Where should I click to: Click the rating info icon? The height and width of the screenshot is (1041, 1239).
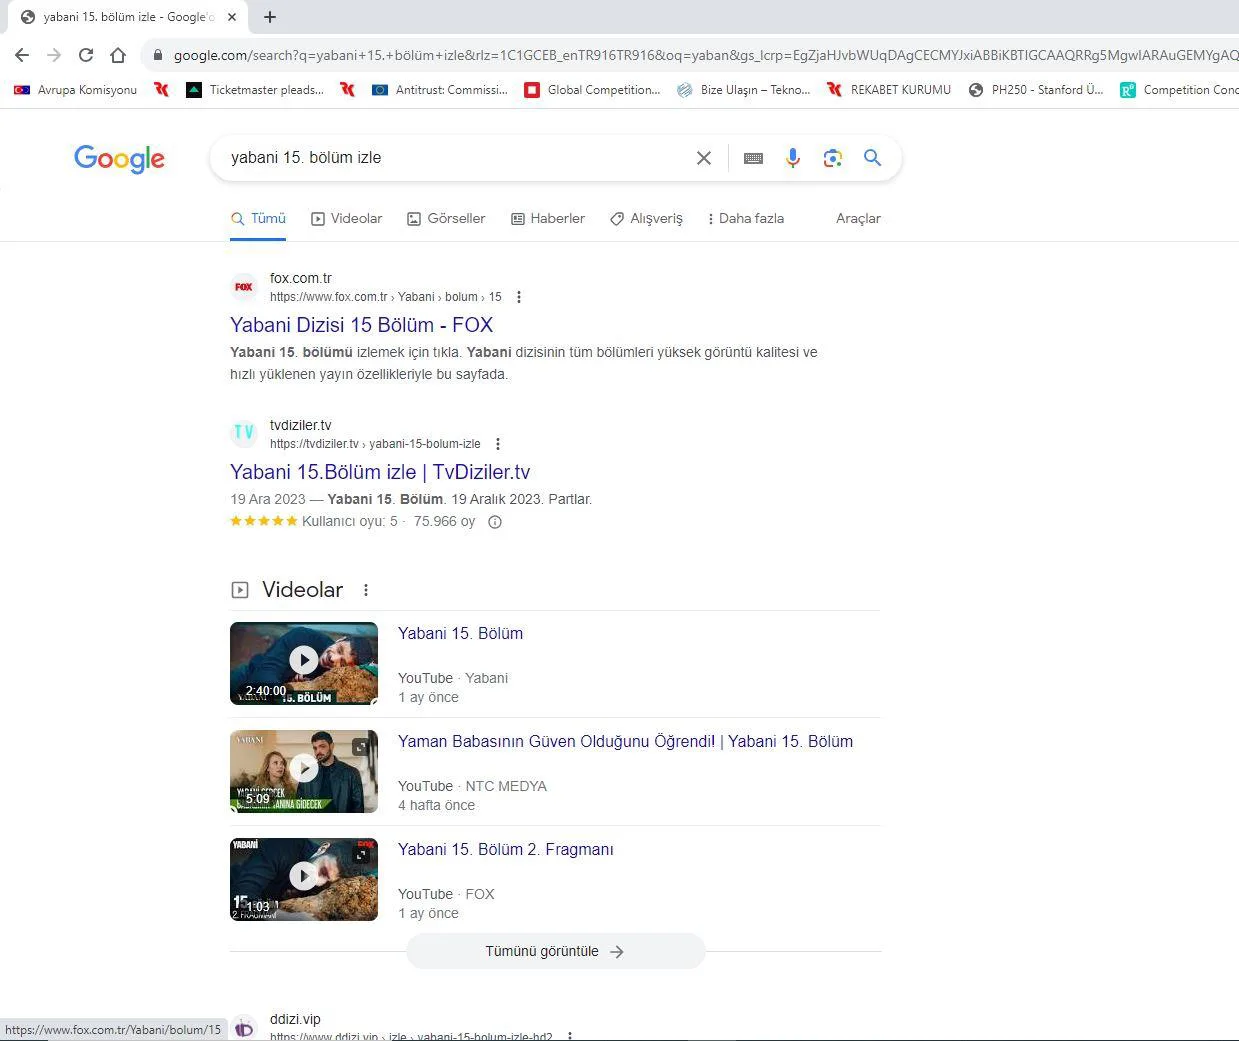494,522
